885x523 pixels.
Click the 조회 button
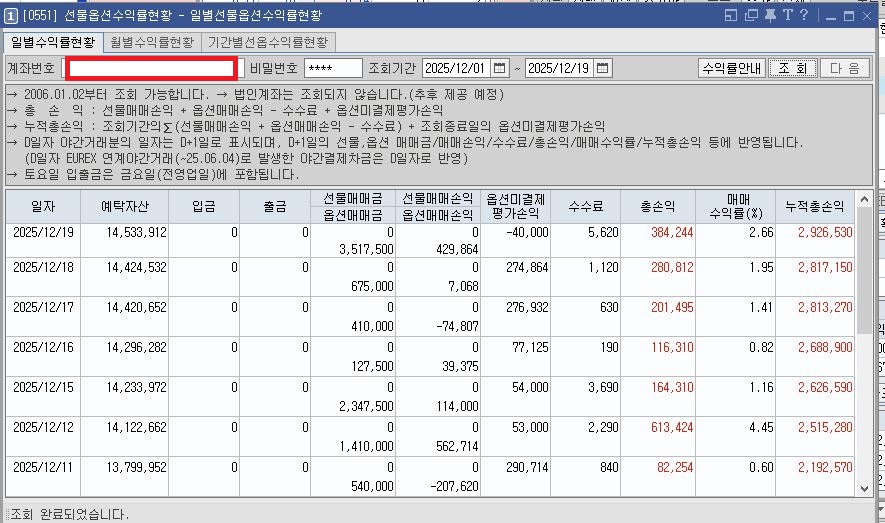coord(792,68)
